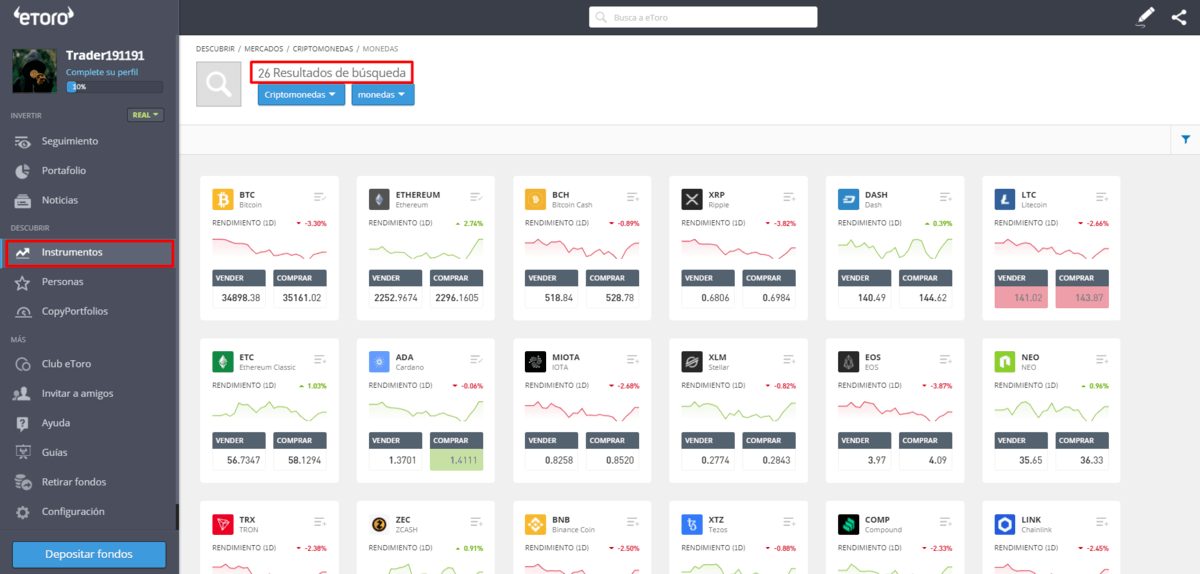The image size is (1200, 574).
Task: Click the Stellar XLM logo icon
Action: coord(691,361)
